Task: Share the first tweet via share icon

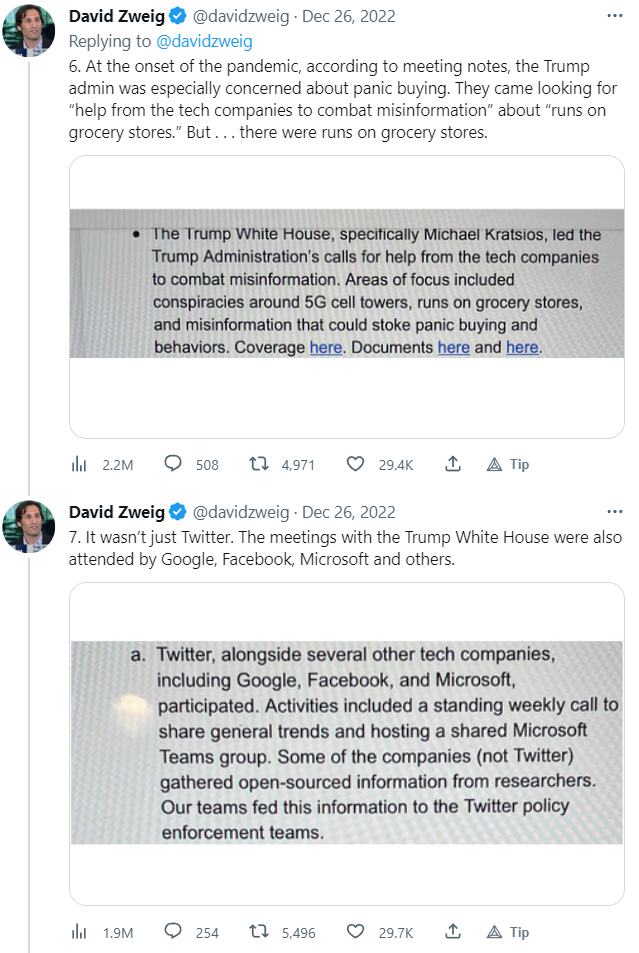Action: (452, 464)
